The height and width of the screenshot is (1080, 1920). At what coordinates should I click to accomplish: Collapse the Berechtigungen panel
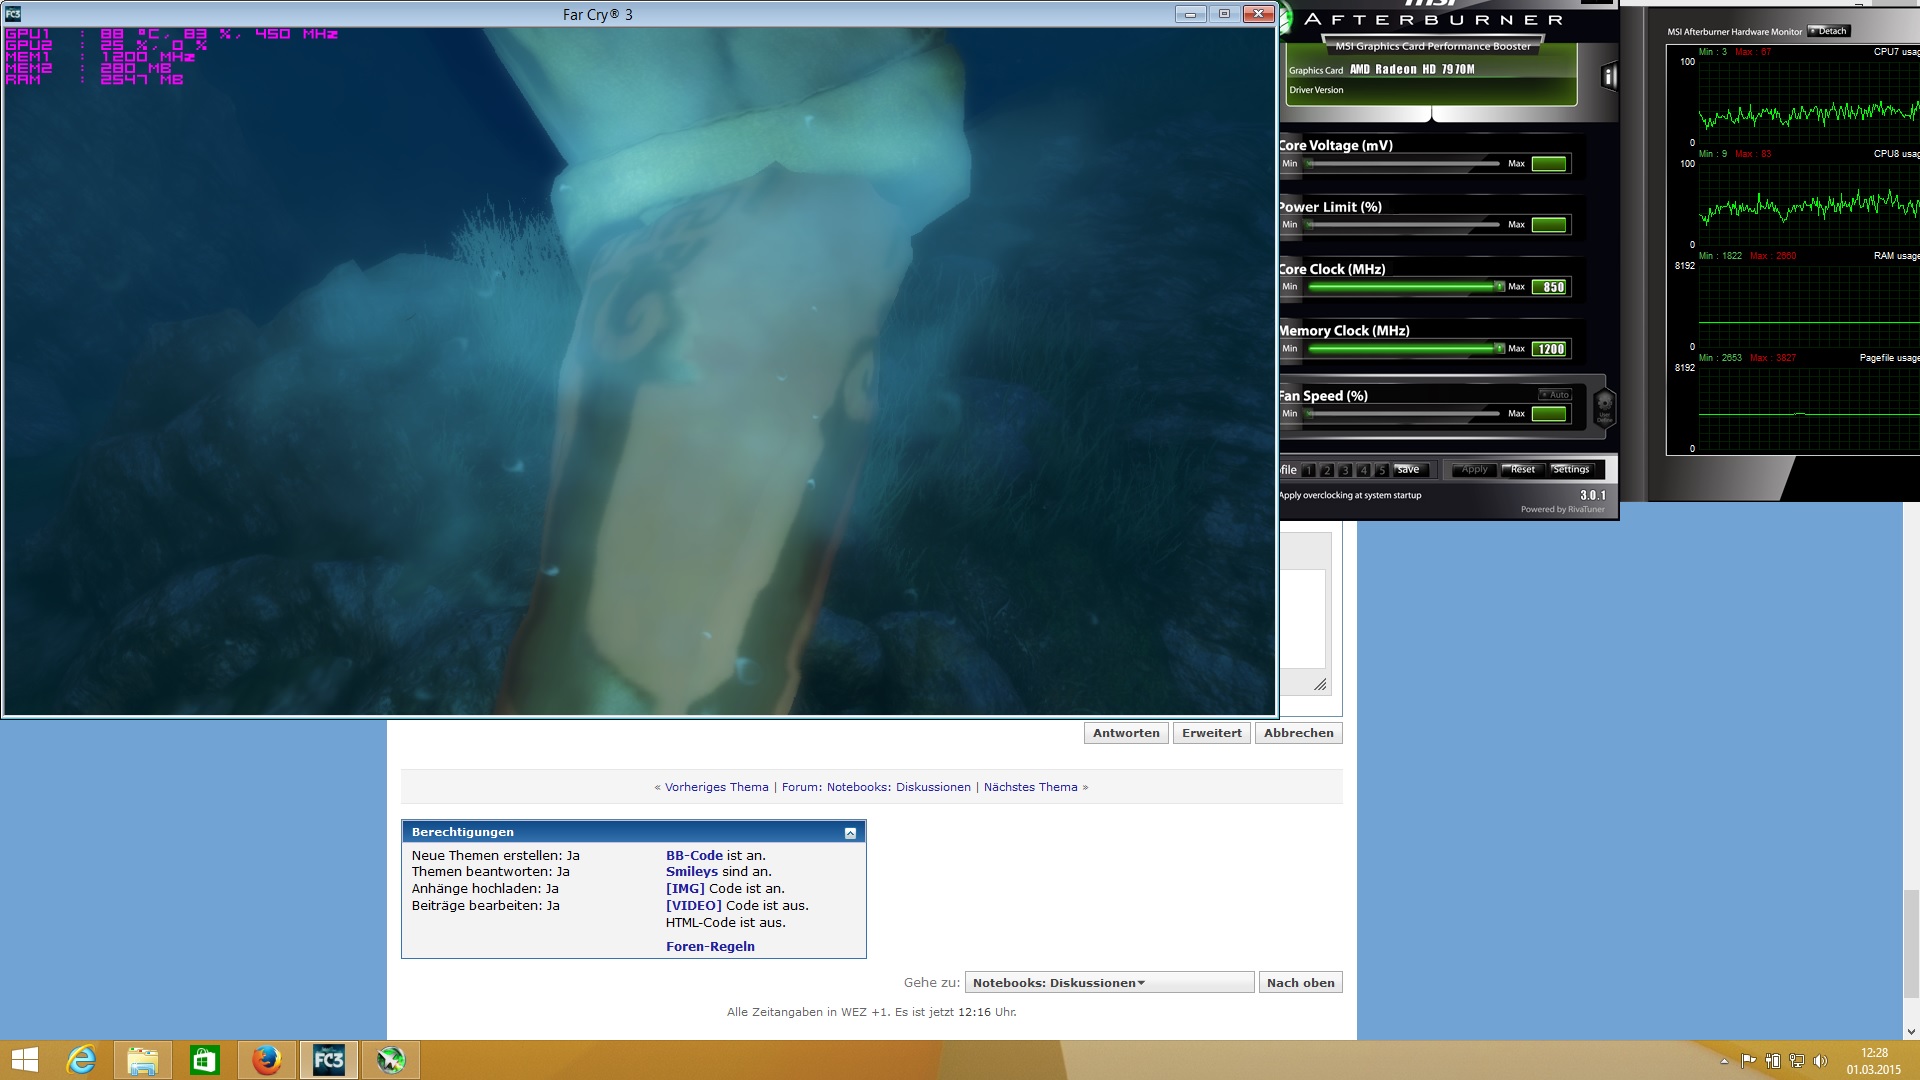pos(850,832)
